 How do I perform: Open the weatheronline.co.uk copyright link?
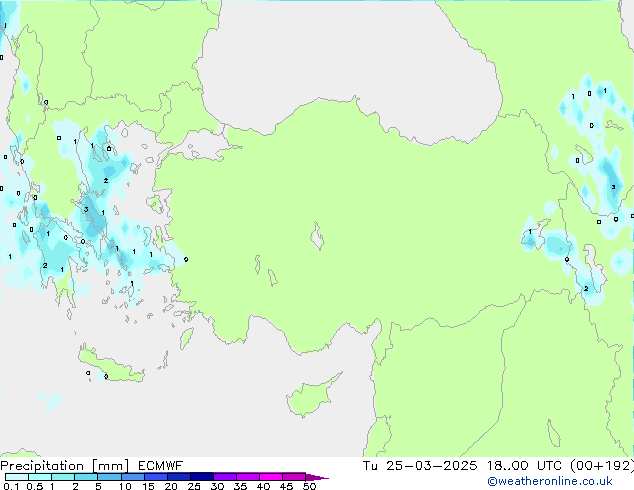(550, 481)
